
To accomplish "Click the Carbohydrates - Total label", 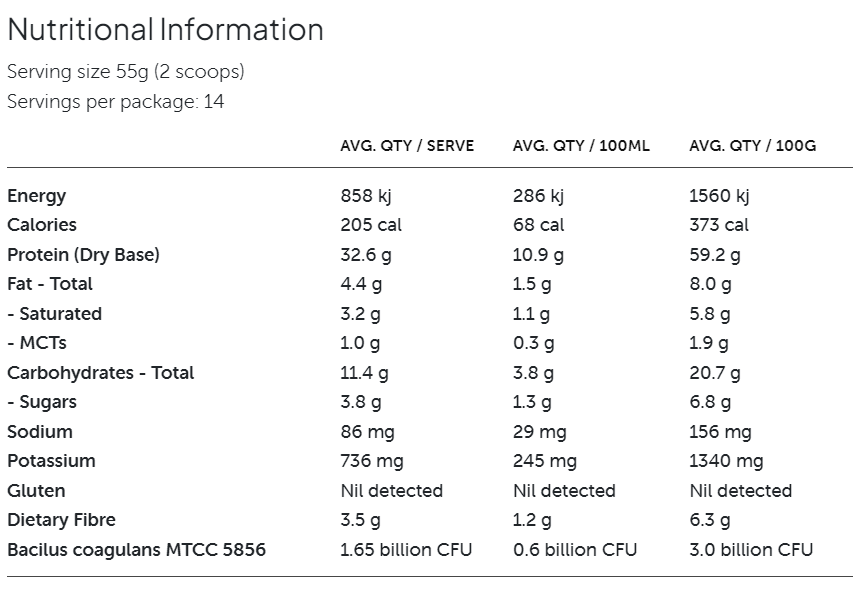I will point(101,373).
